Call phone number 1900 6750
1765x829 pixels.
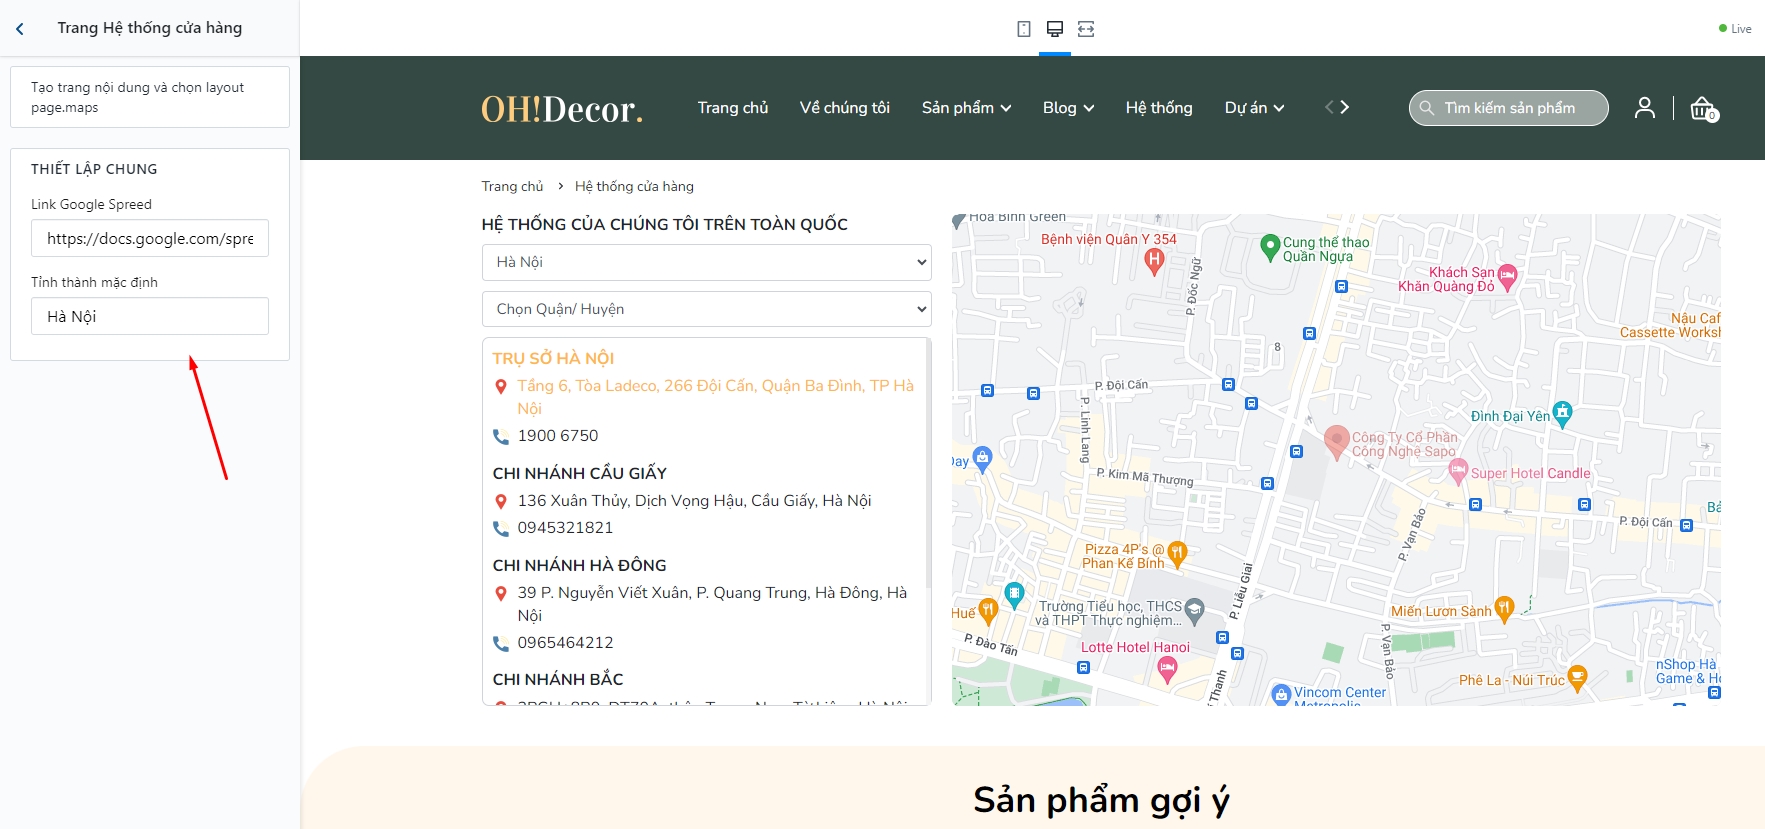pyautogui.click(x=558, y=436)
